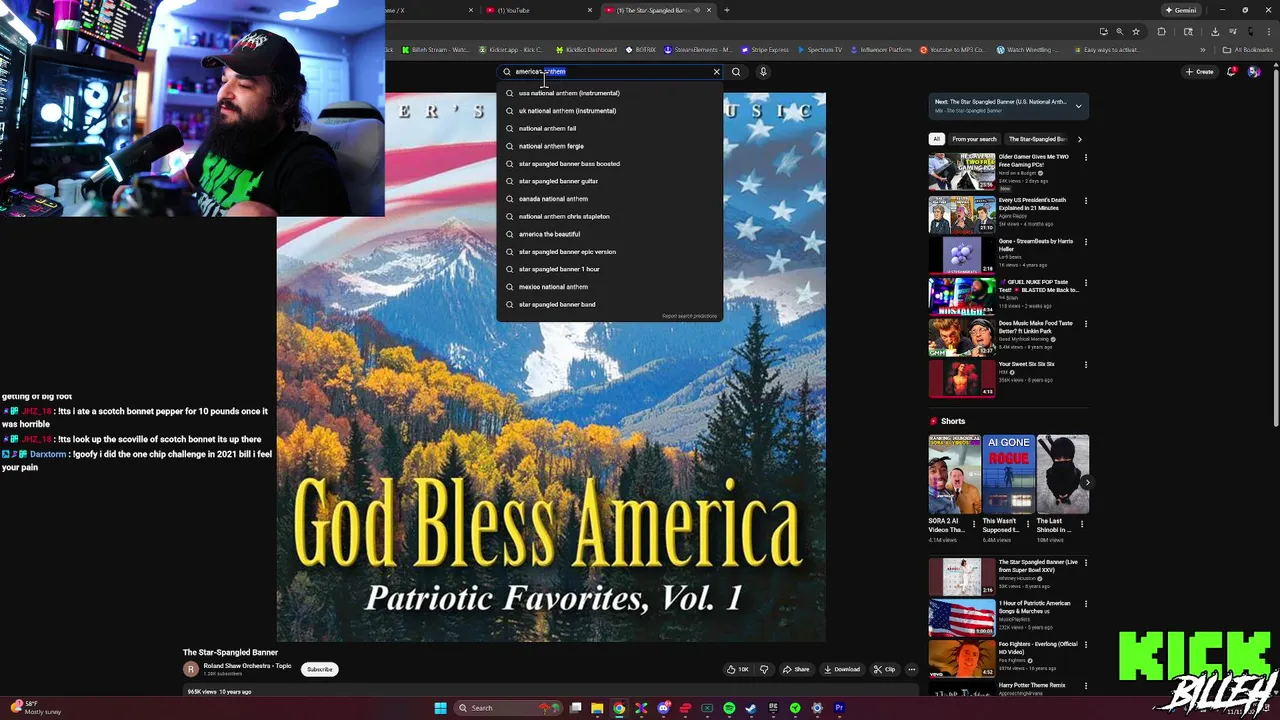Viewport: 1280px width, 720px height.
Task: Open Premiere Pro from the taskbar
Action: [x=839, y=708]
